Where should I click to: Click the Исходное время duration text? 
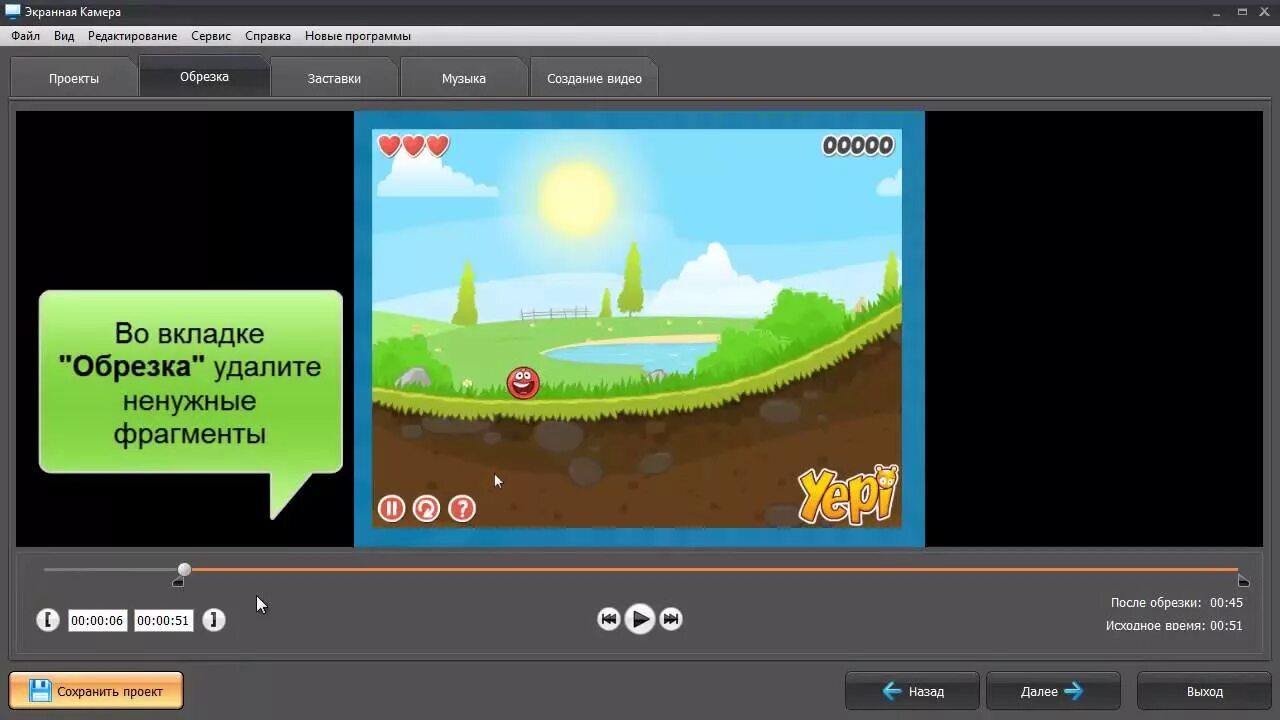(x=1174, y=626)
